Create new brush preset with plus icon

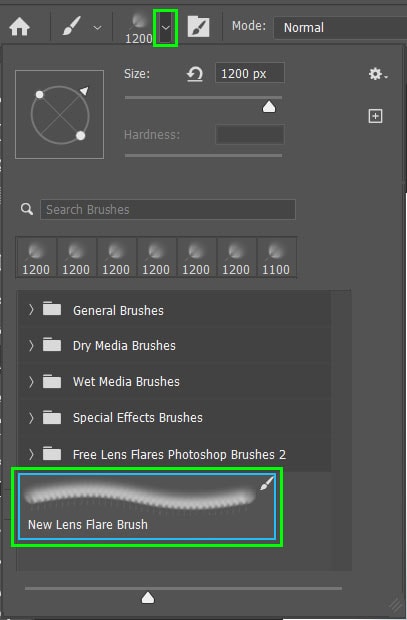pos(375,116)
